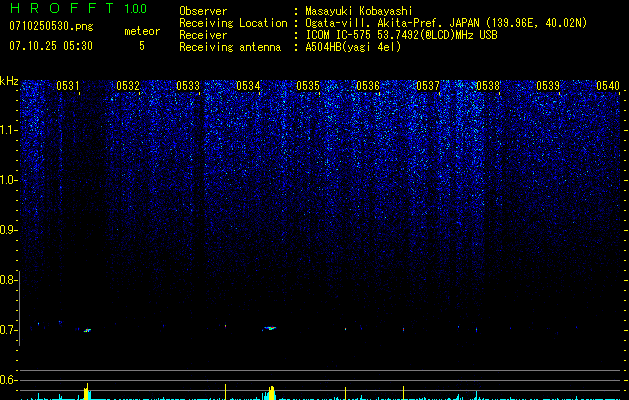Click the 0538 time marker
The width and height of the screenshot is (629, 400).
tap(488, 86)
